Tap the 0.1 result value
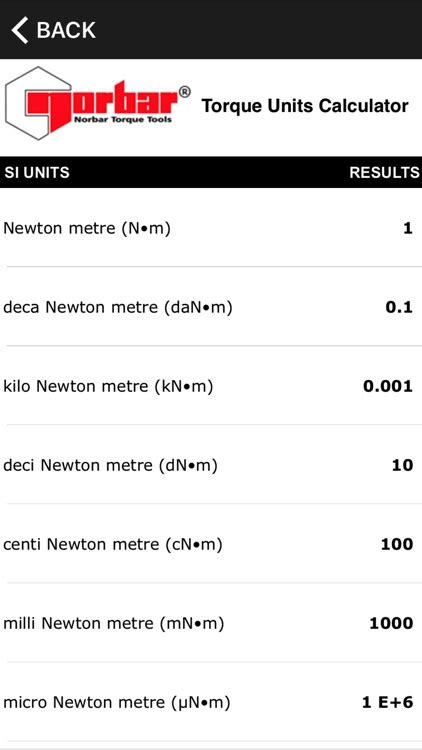Image resolution: width=422 pixels, height=750 pixels. [399, 307]
